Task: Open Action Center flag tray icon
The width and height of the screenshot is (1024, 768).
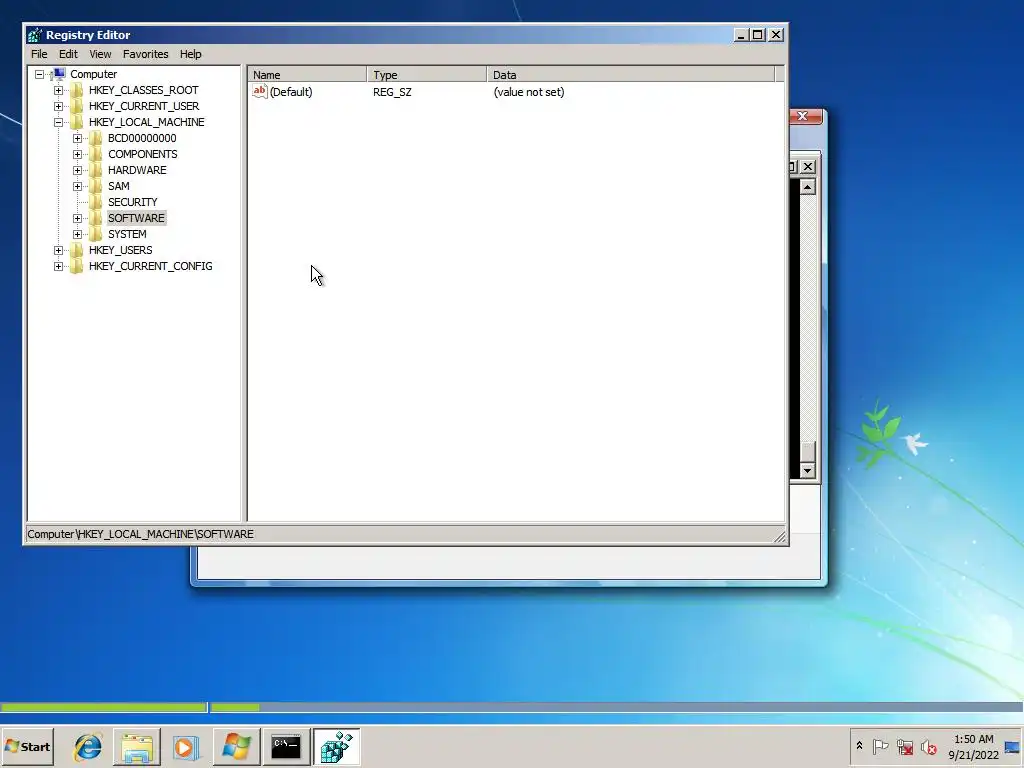Action: (x=880, y=746)
